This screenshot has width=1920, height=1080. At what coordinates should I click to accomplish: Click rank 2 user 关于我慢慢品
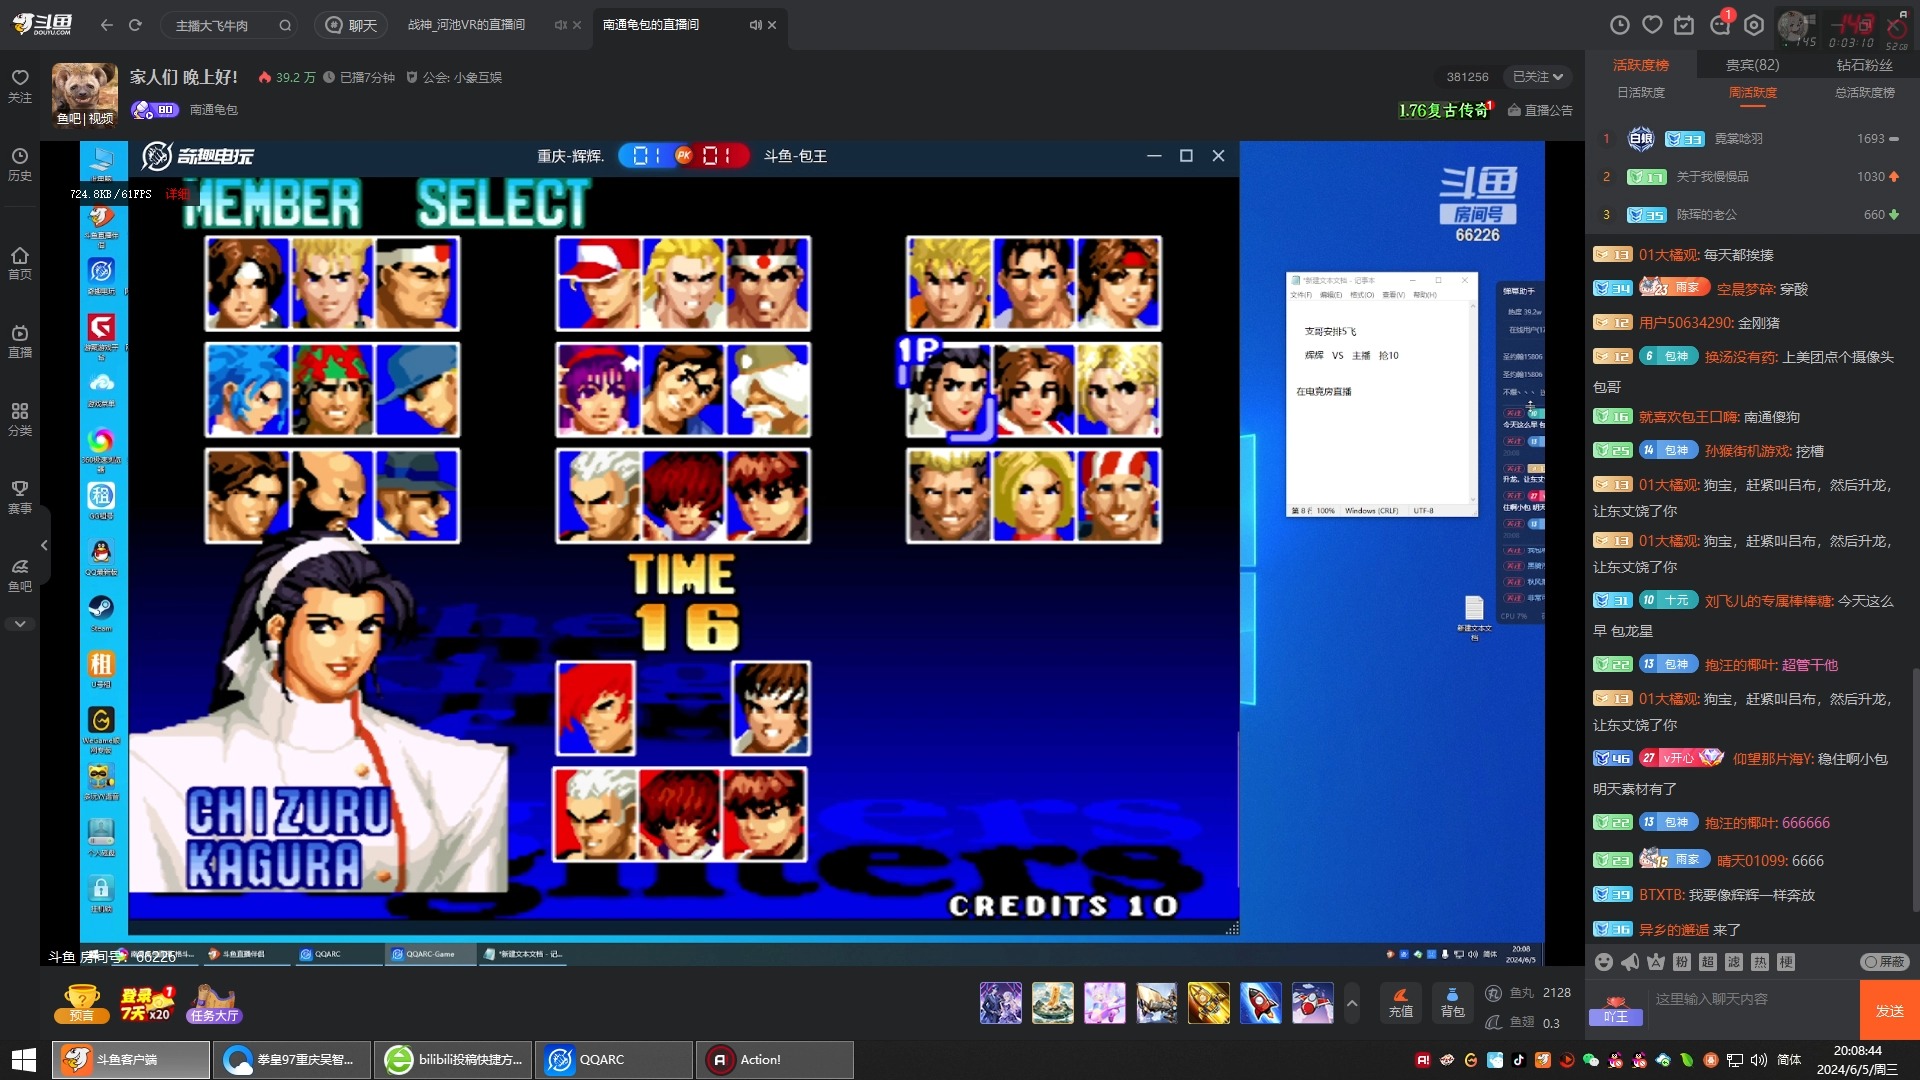click(x=1712, y=177)
